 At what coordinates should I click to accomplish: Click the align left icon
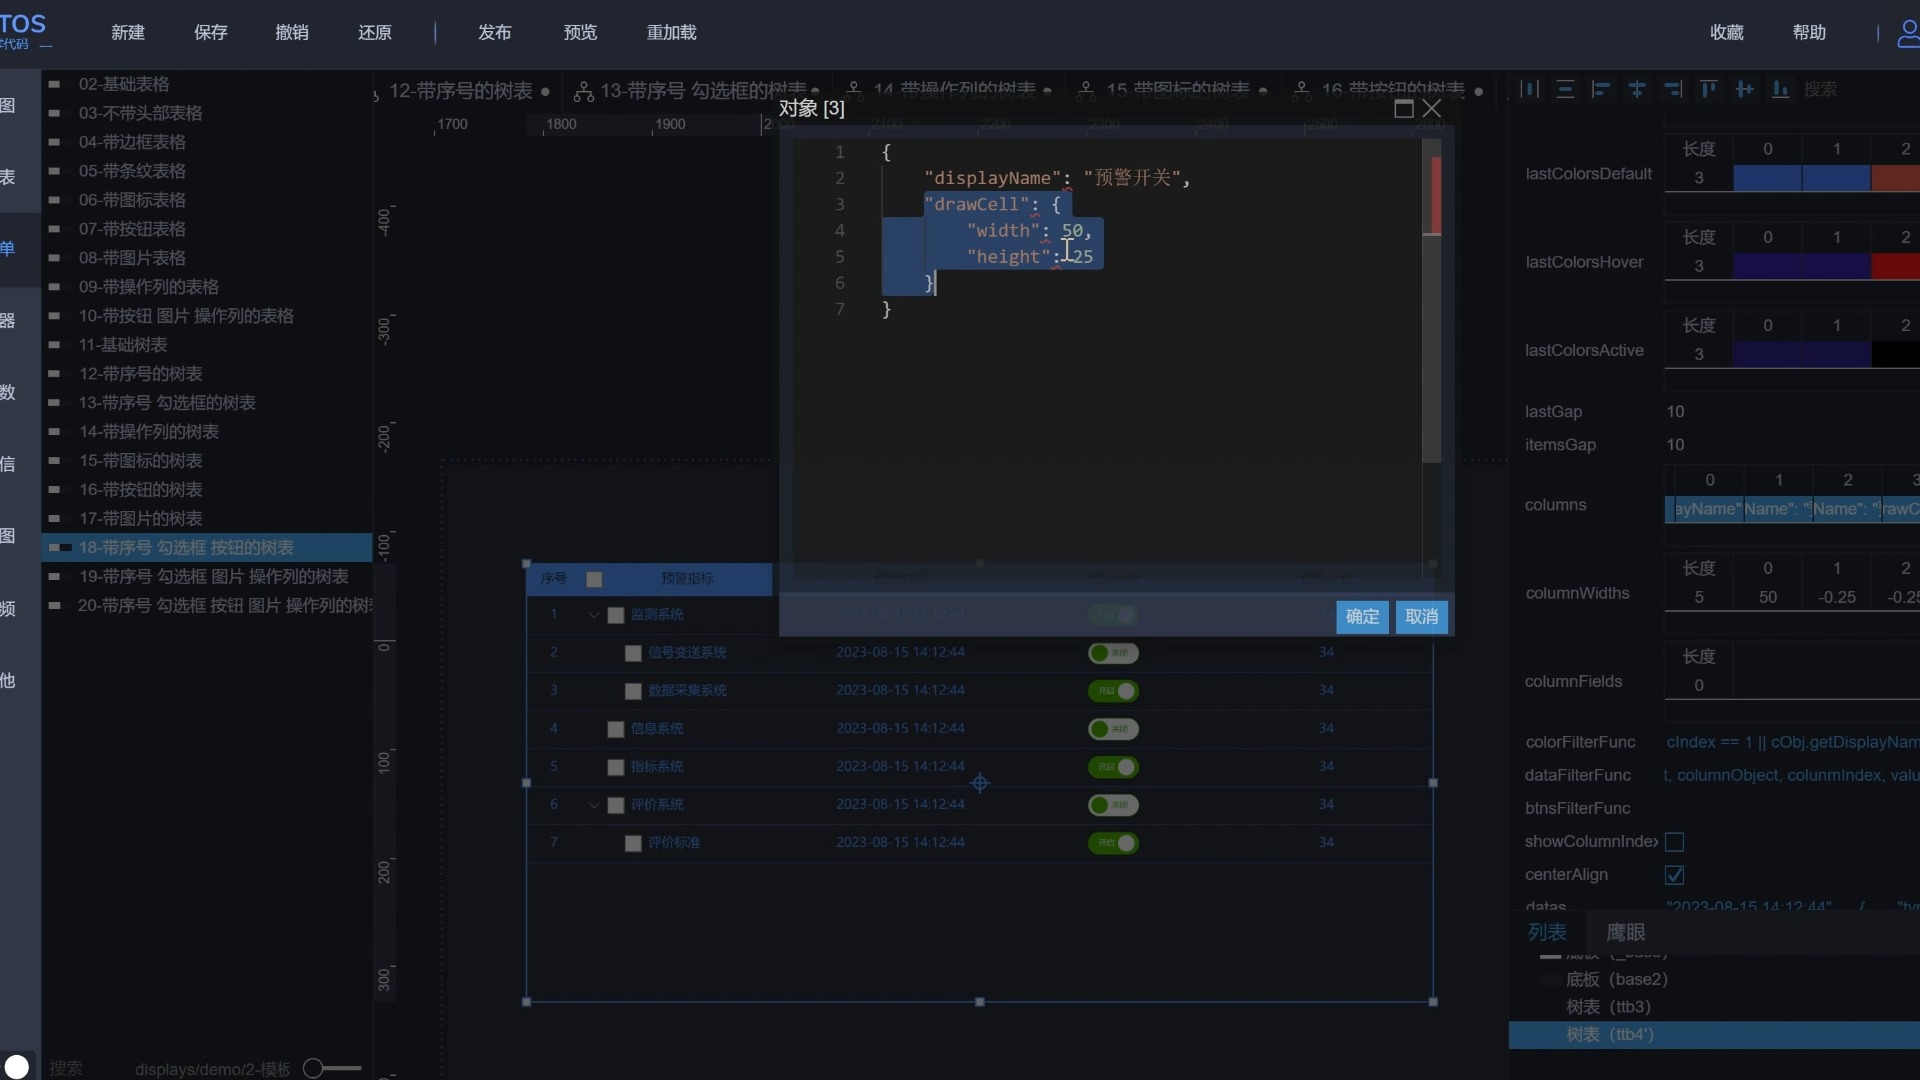(x=1601, y=89)
